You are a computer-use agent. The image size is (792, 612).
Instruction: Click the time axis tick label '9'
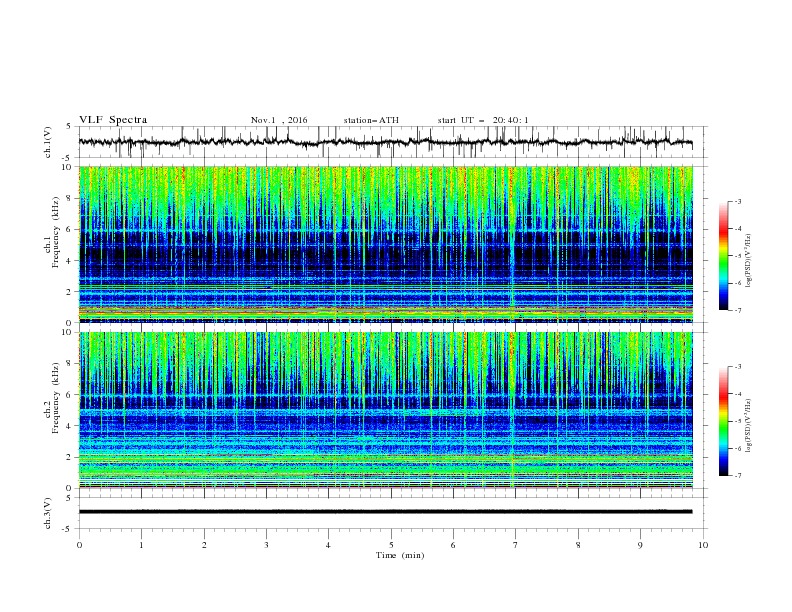pyautogui.click(x=640, y=545)
